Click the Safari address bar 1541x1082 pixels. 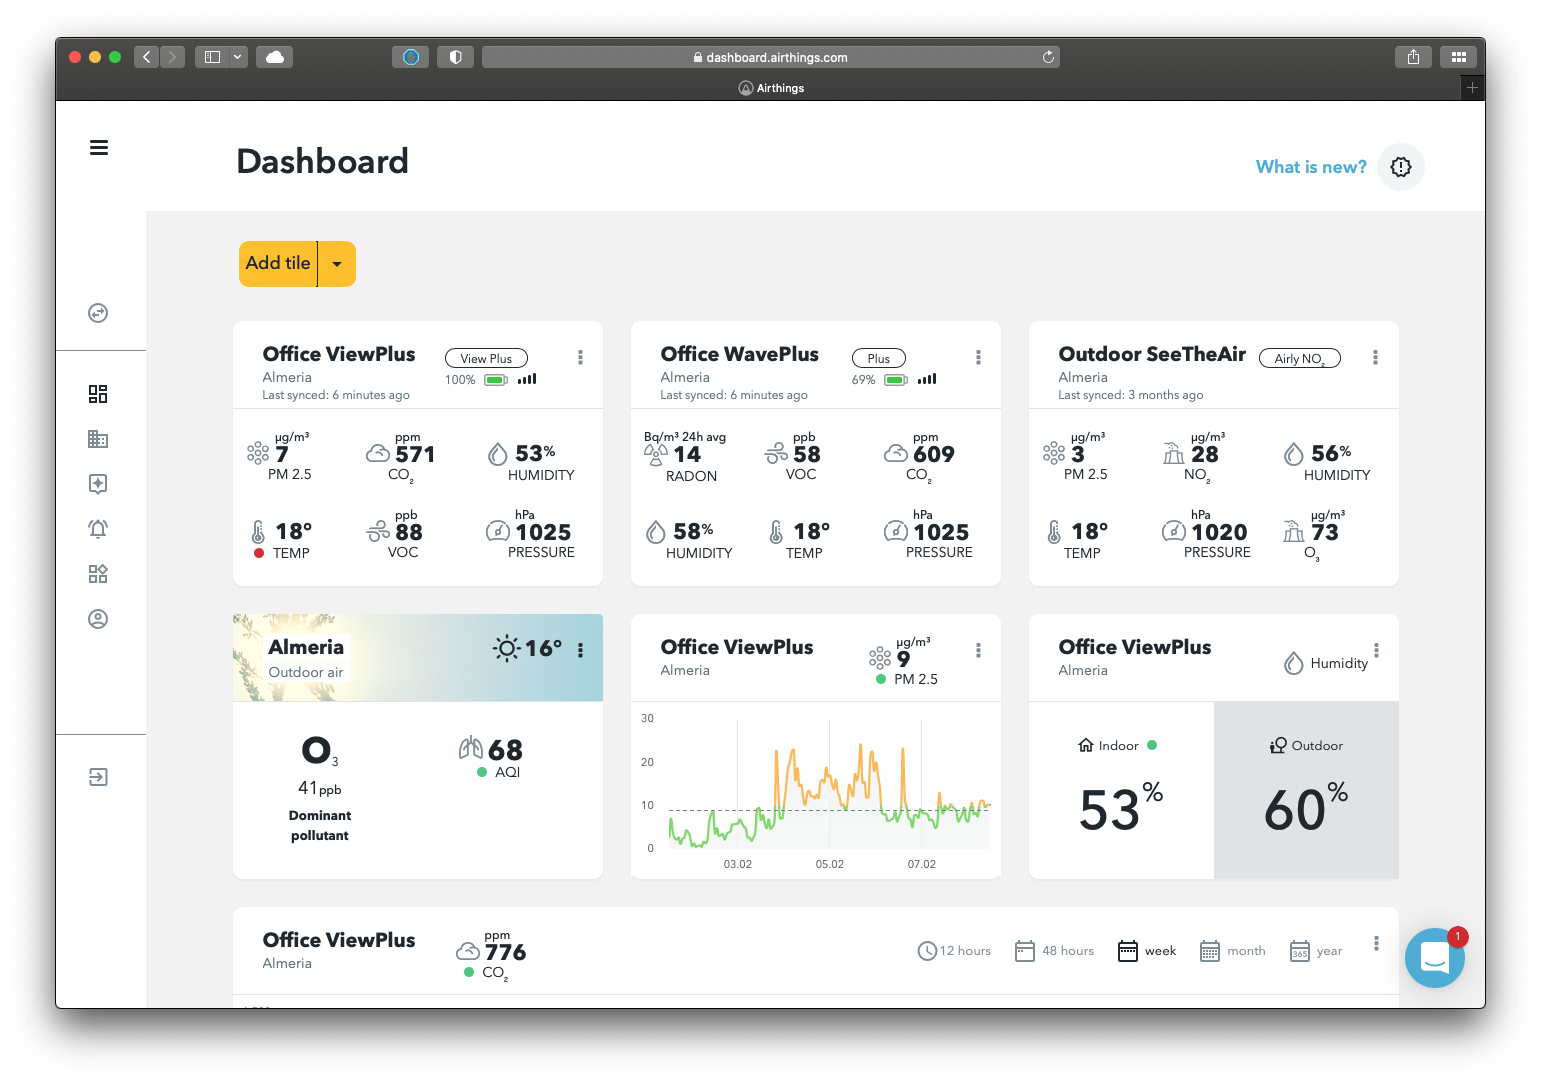click(x=770, y=57)
